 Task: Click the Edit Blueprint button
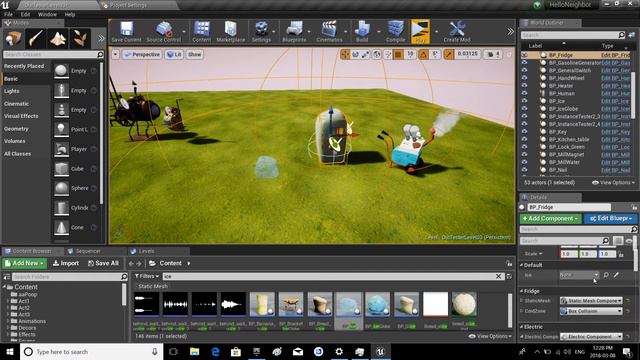610,218
